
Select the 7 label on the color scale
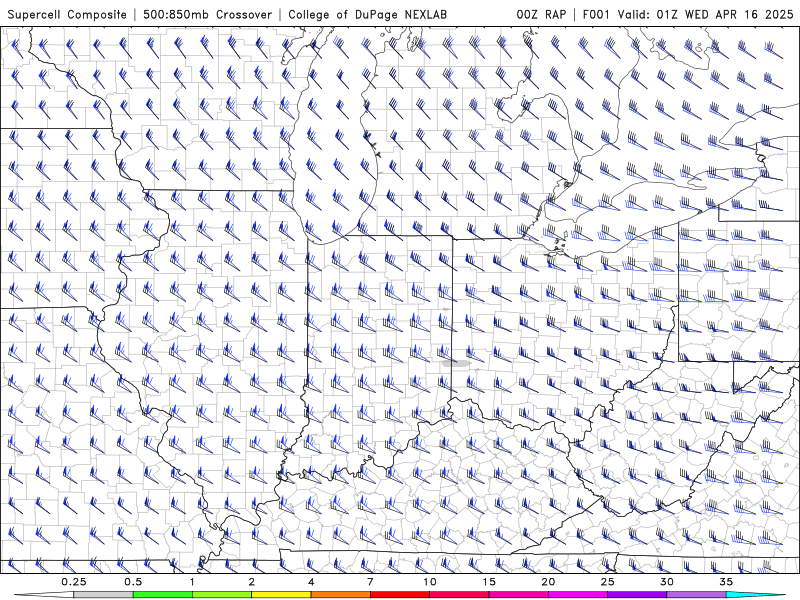[x=370, y=582]
